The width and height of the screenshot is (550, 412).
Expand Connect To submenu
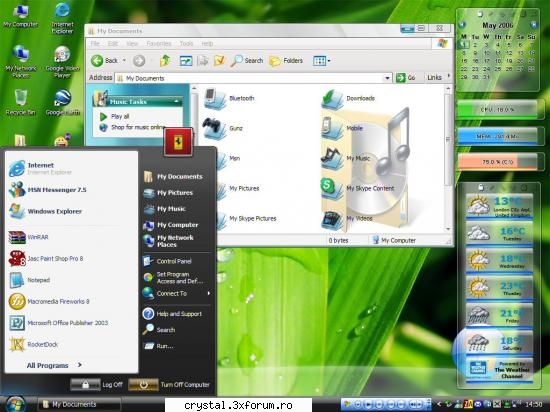(x=176, y=293)
